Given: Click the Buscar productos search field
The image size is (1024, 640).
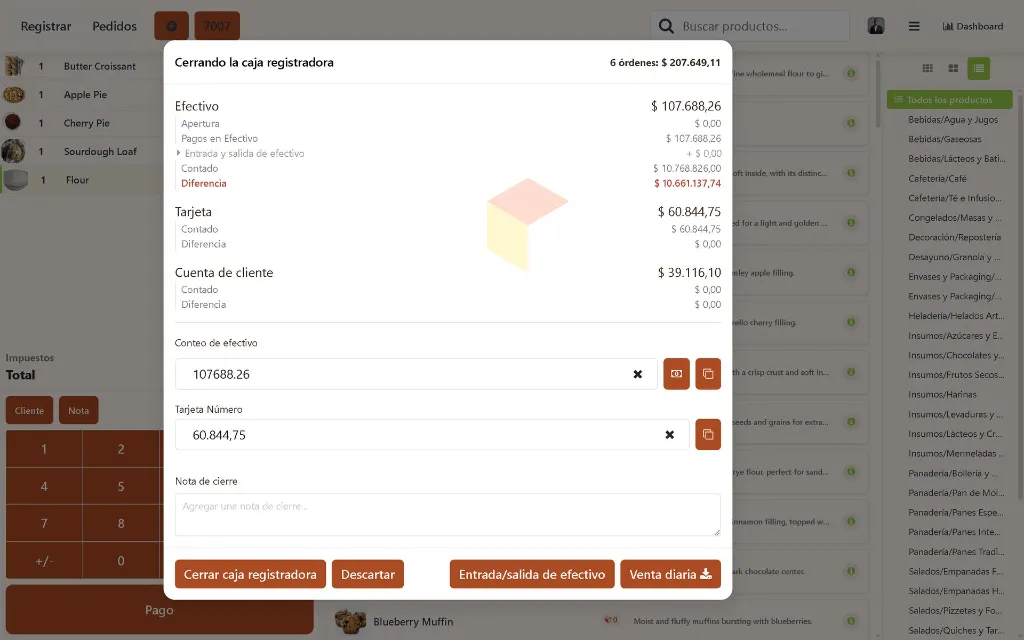Looking at the screenshot, I should (750, 26).
